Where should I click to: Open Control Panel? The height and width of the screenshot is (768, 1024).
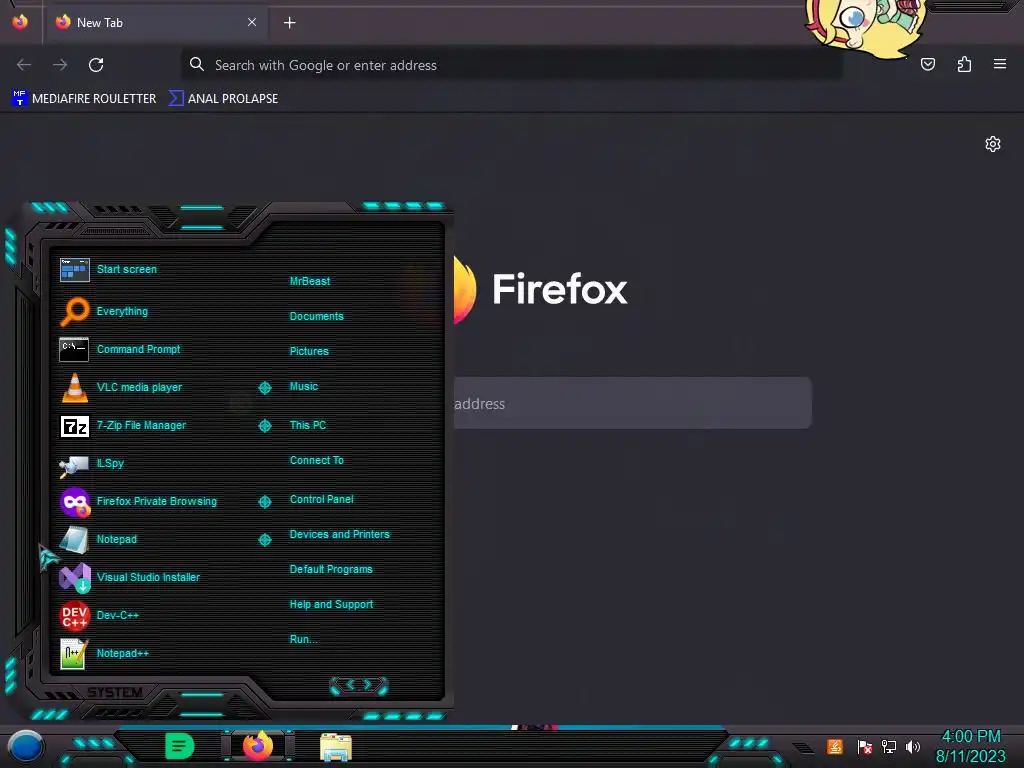(x=321, y=499)
